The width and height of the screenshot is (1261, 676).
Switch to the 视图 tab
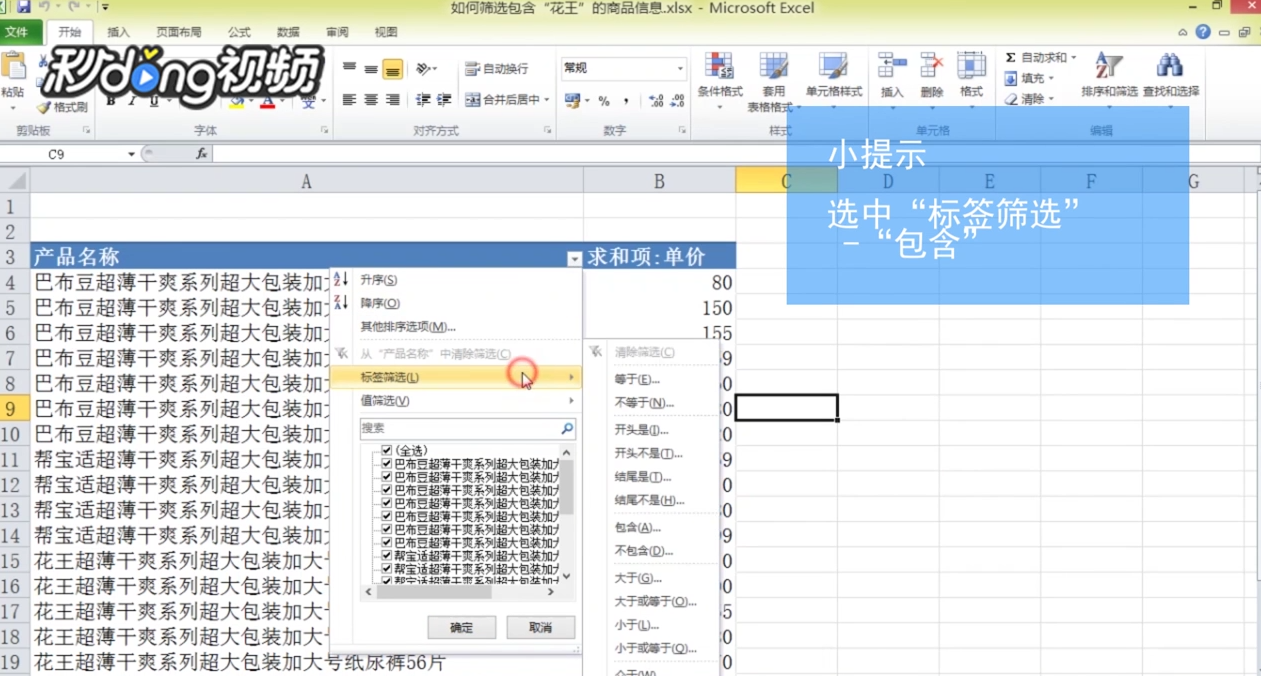pos(386,32)
